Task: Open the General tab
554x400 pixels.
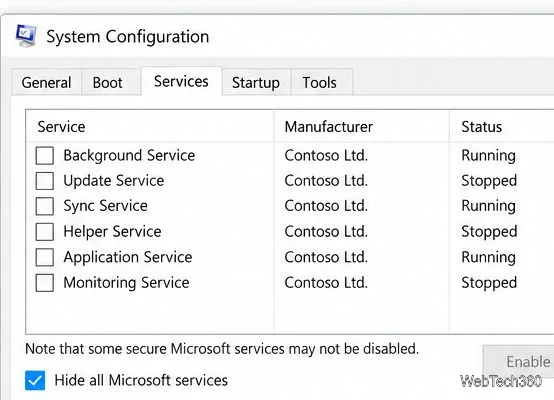Action: pos(46,82)
